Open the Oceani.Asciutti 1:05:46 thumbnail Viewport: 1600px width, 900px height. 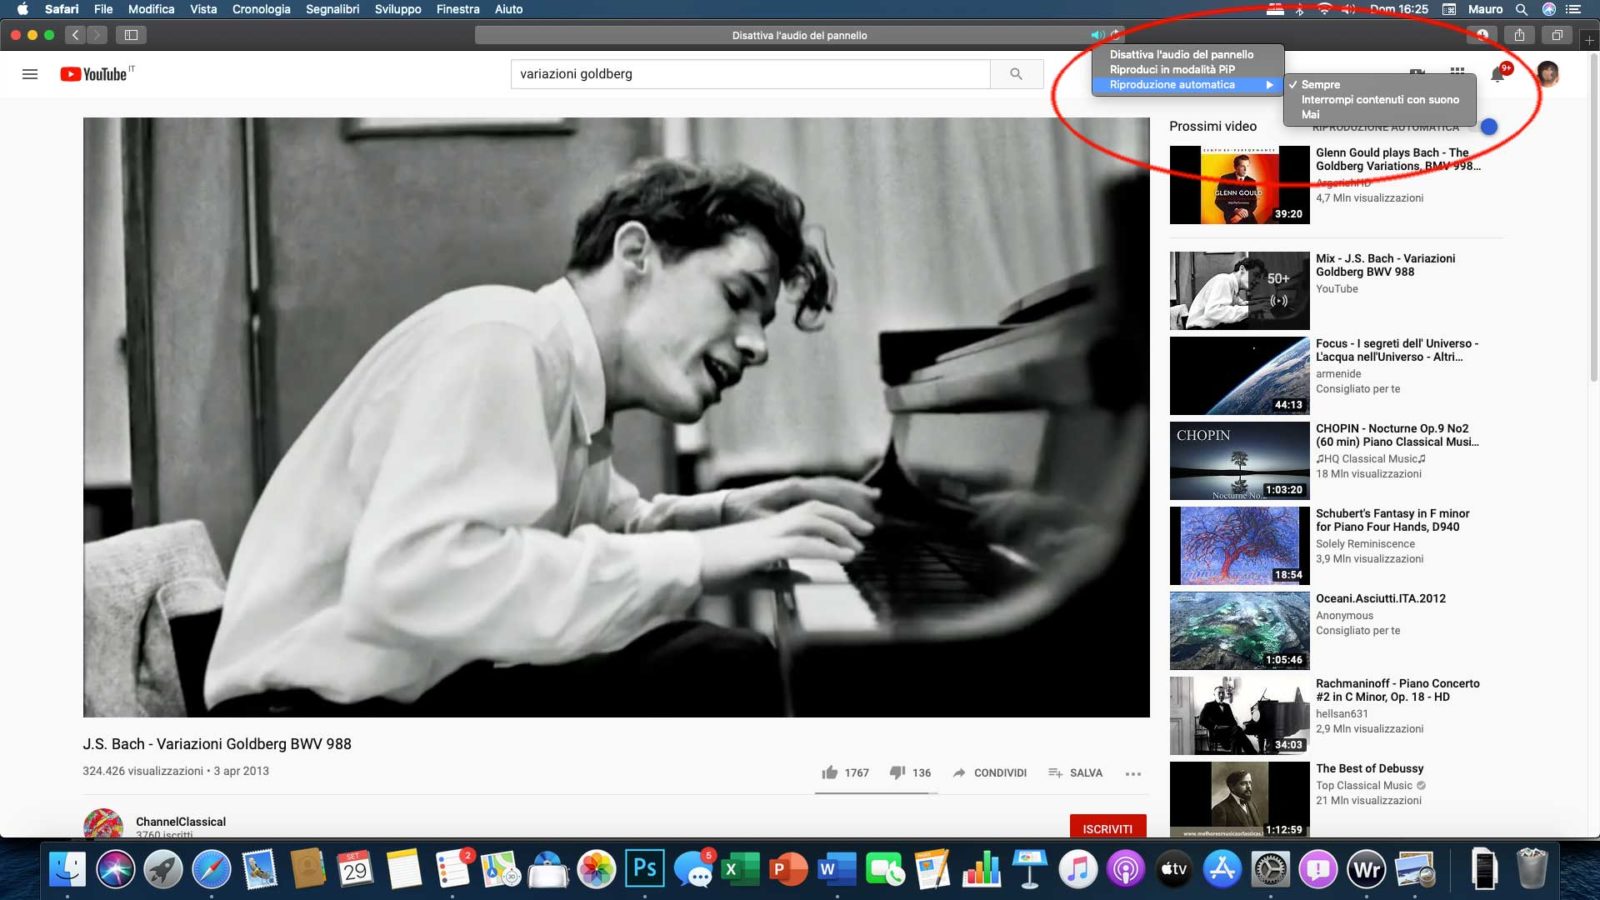click(1240, 631)
